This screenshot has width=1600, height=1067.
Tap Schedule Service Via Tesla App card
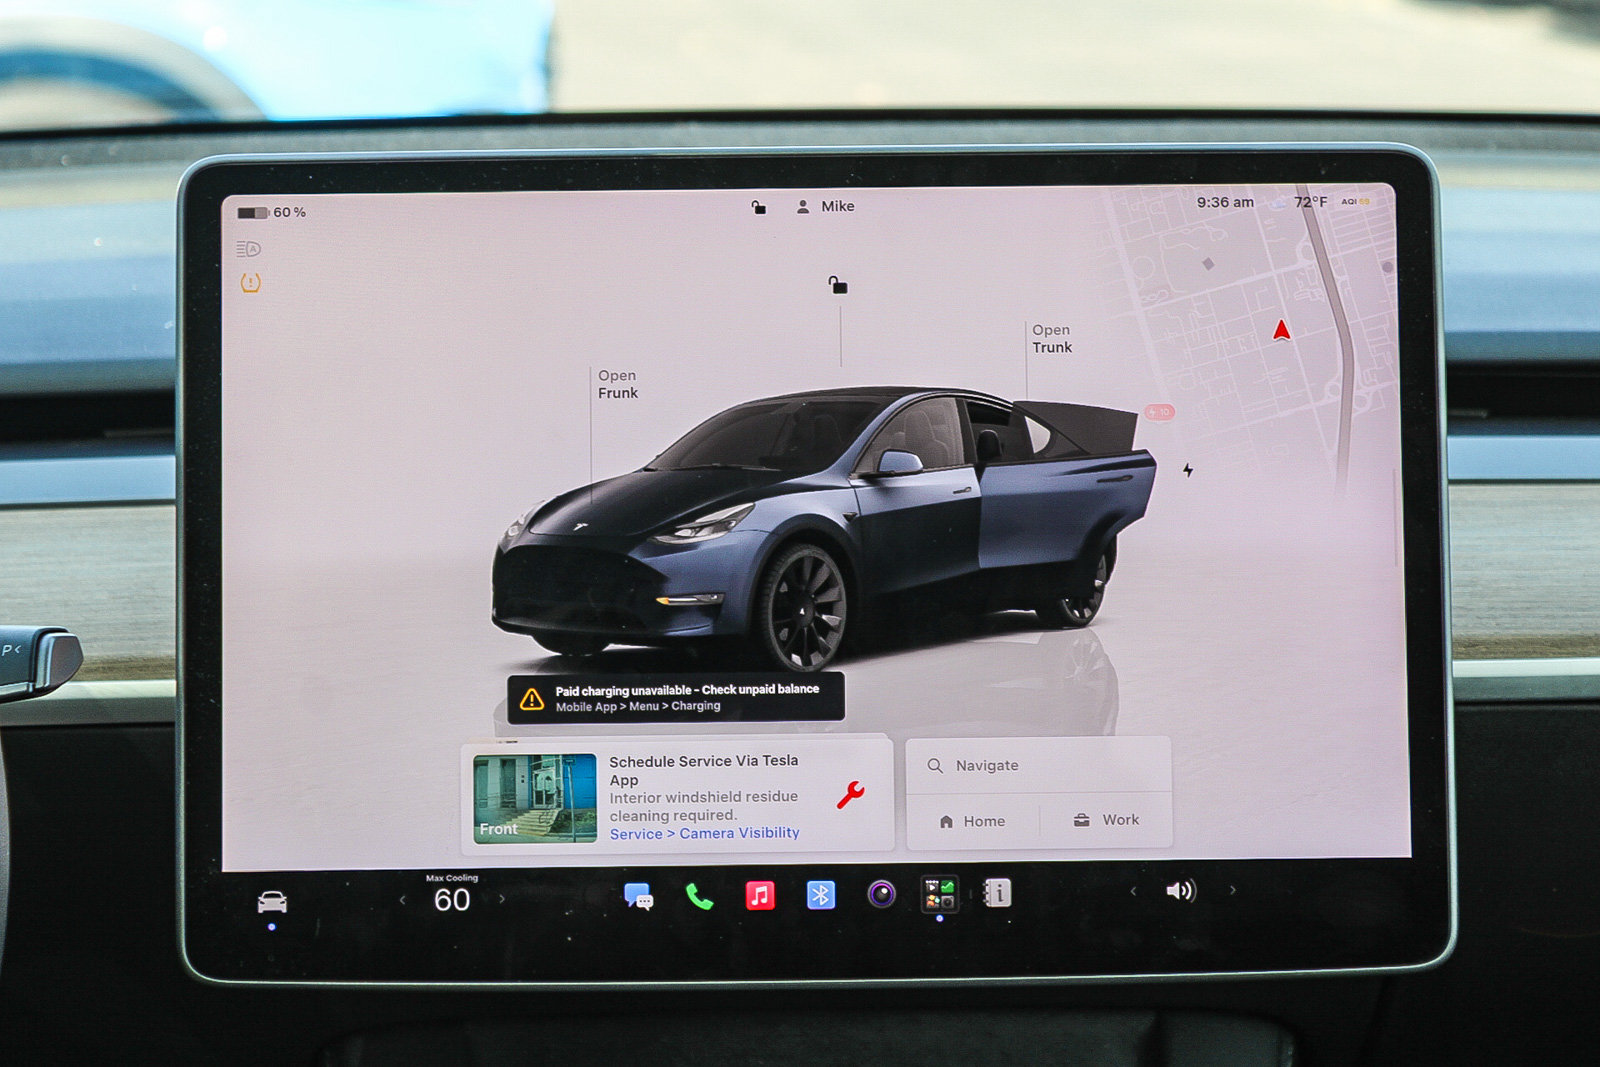(677, 796)
